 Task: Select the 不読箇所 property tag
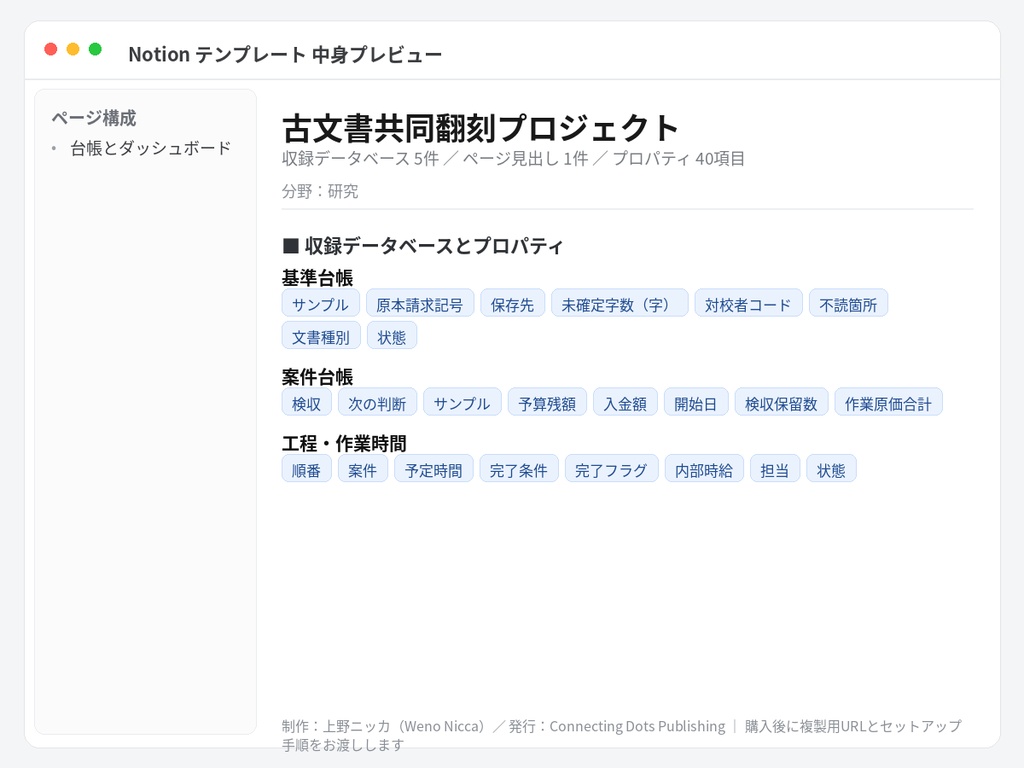[x=848, y=304]
